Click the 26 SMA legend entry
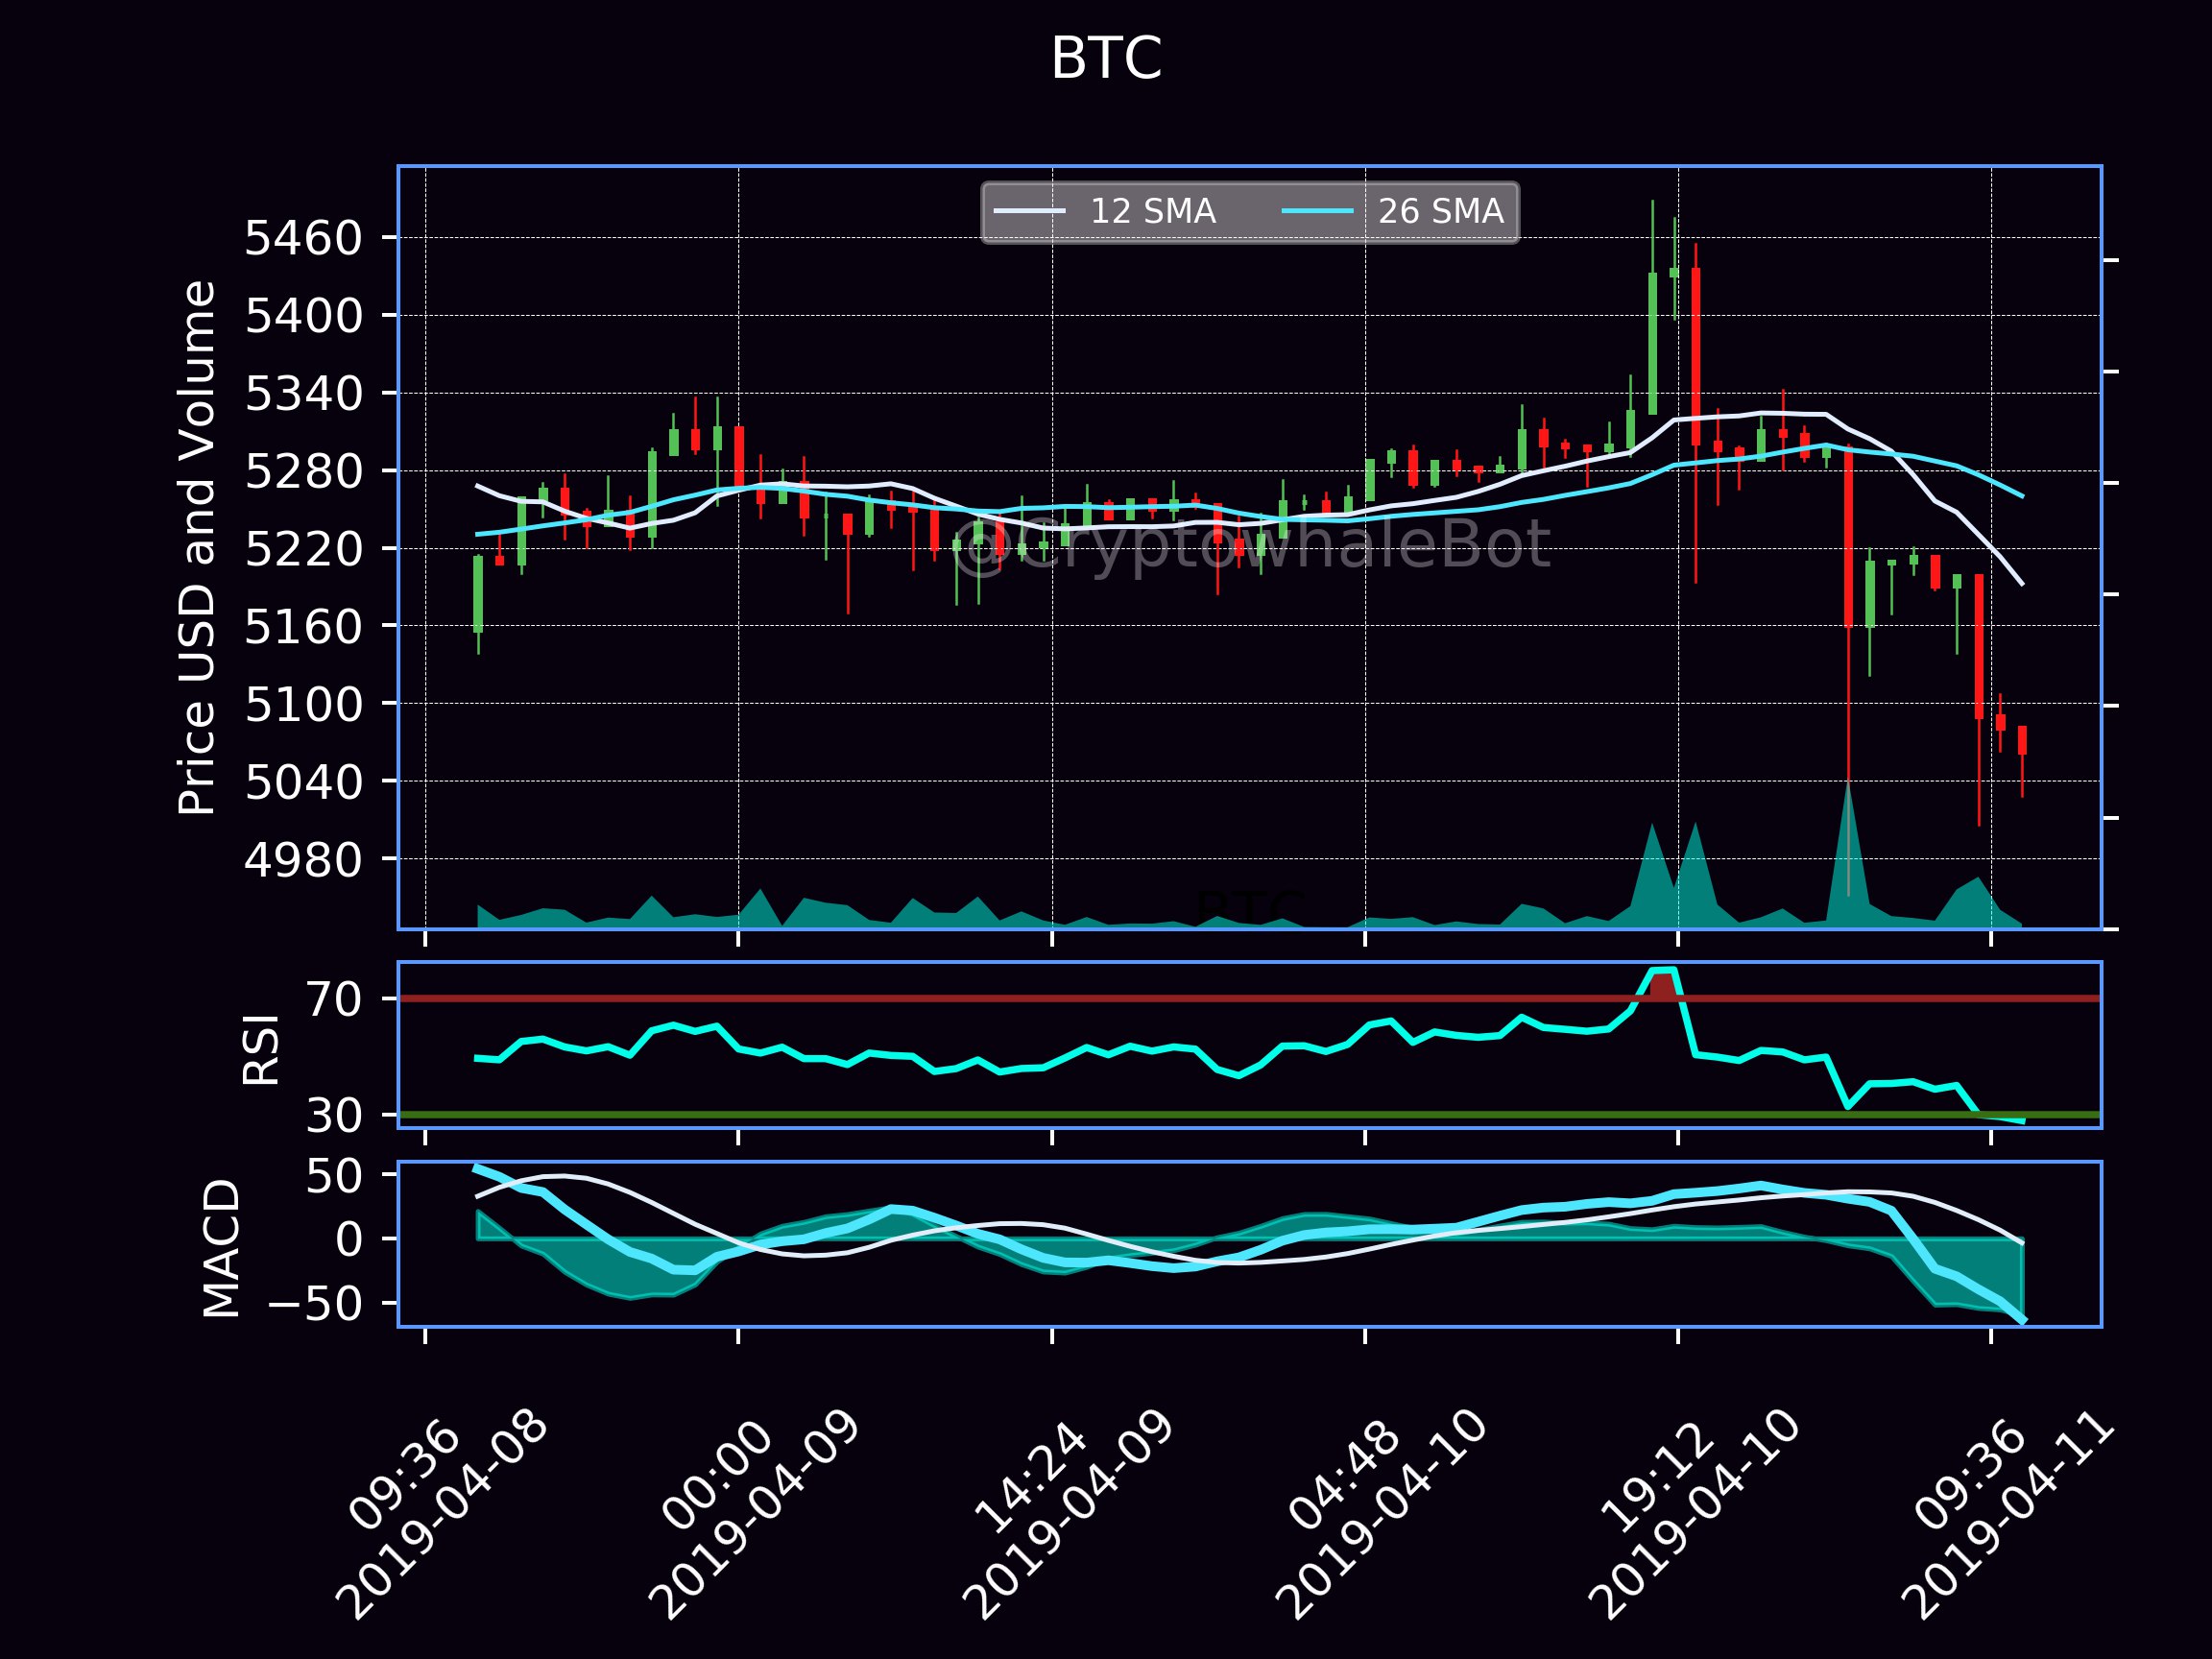 coord(1393,211)
